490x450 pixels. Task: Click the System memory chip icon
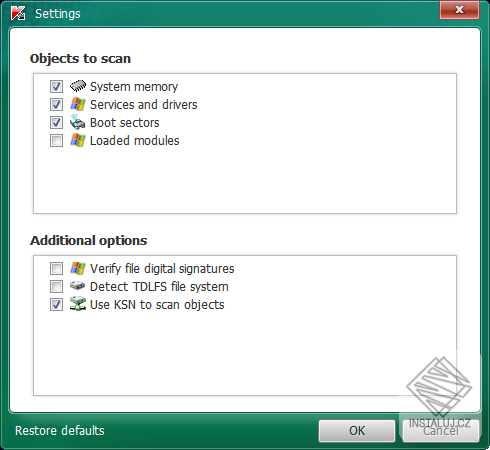pos(78,86)
